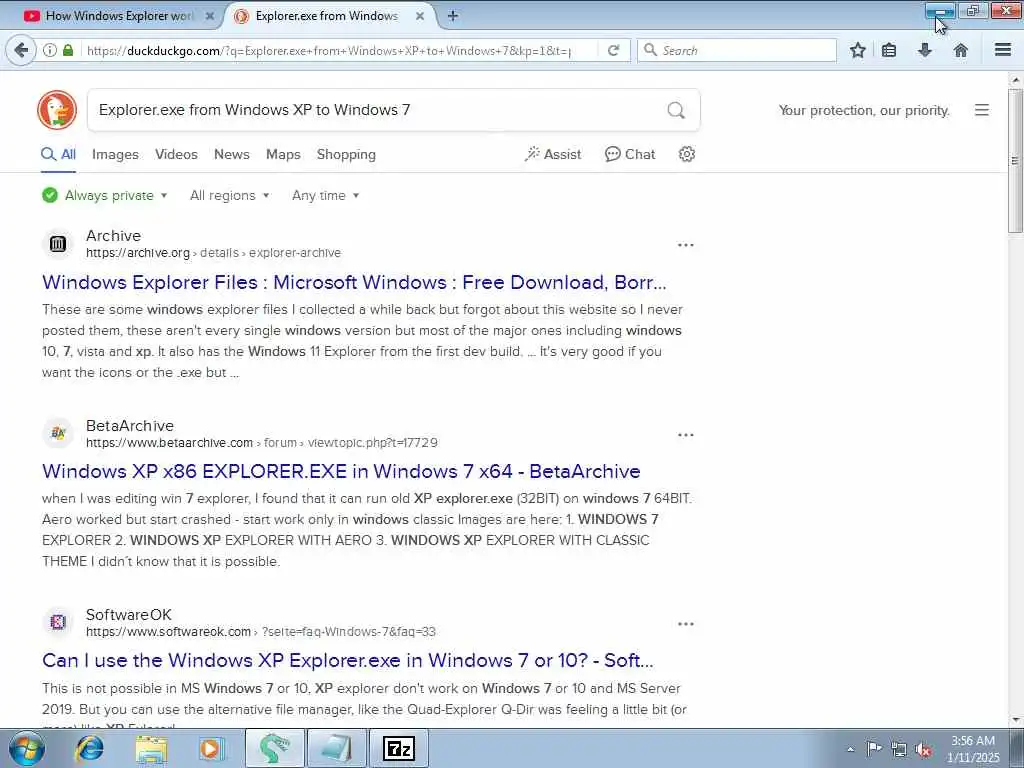
Task: Open more options for the Archive result
Action: pyautogui.click(x=686, y=245)
